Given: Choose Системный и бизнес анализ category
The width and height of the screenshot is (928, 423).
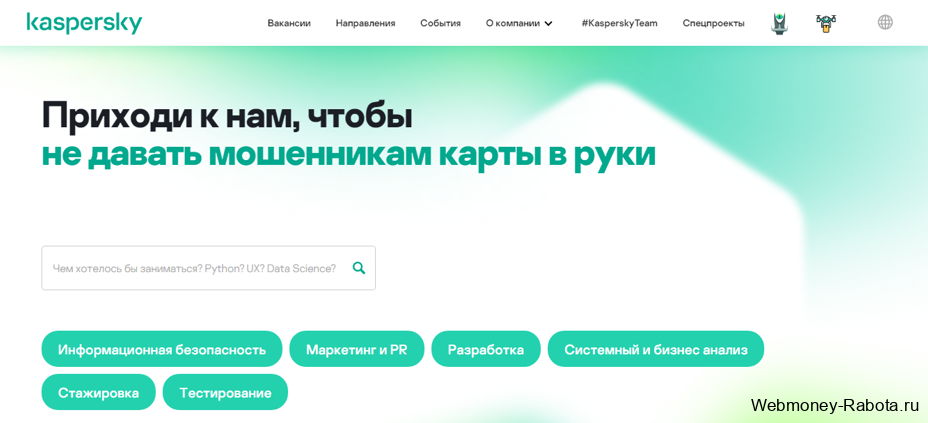Looking at the screenshot, I should (x=656, y=349).
